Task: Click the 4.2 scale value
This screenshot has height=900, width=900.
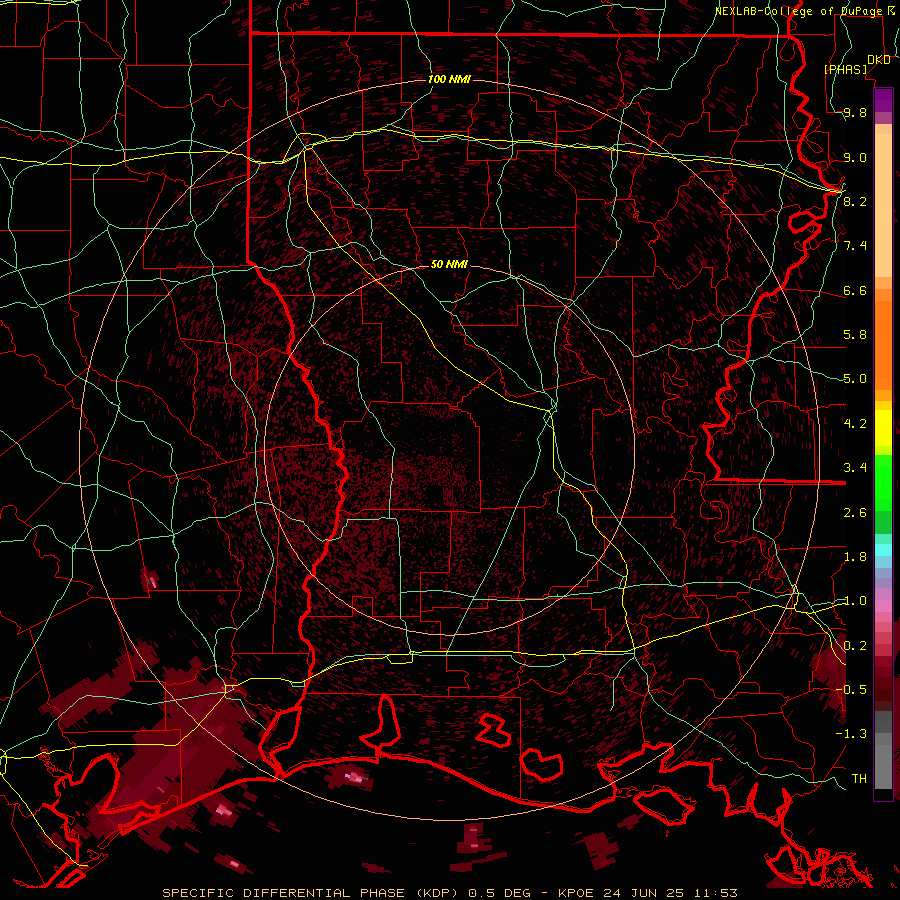Action: tap(855, 424)
